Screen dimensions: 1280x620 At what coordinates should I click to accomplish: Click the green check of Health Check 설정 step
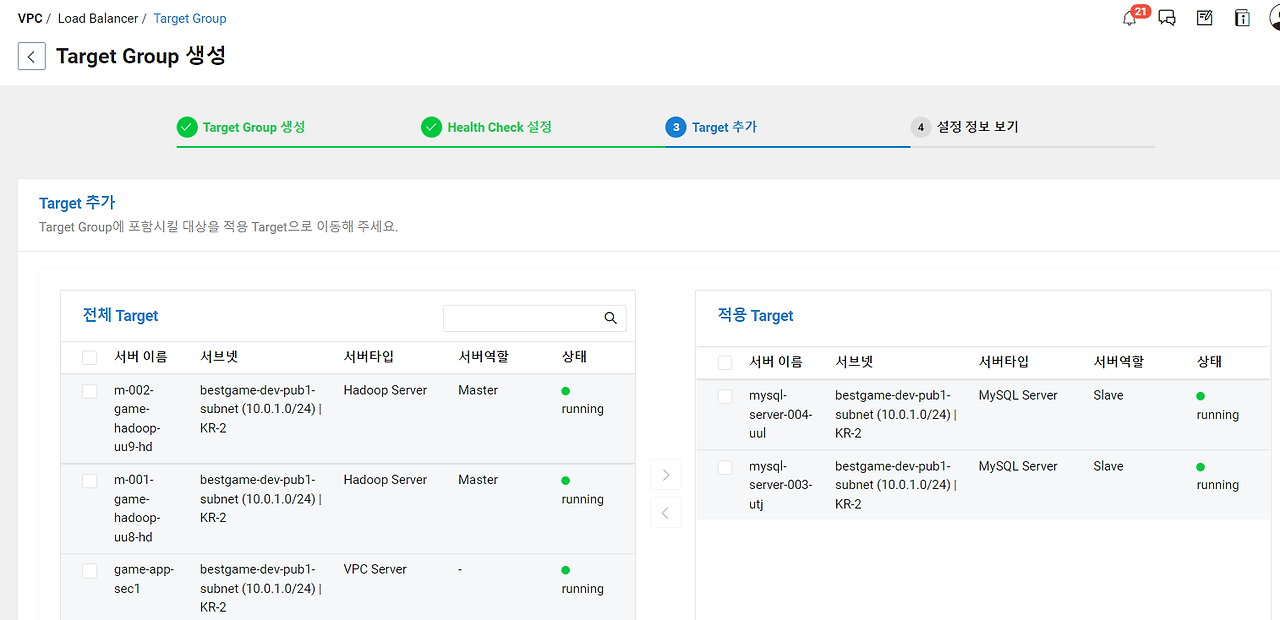pyautogui.click(x=431, y=127)
